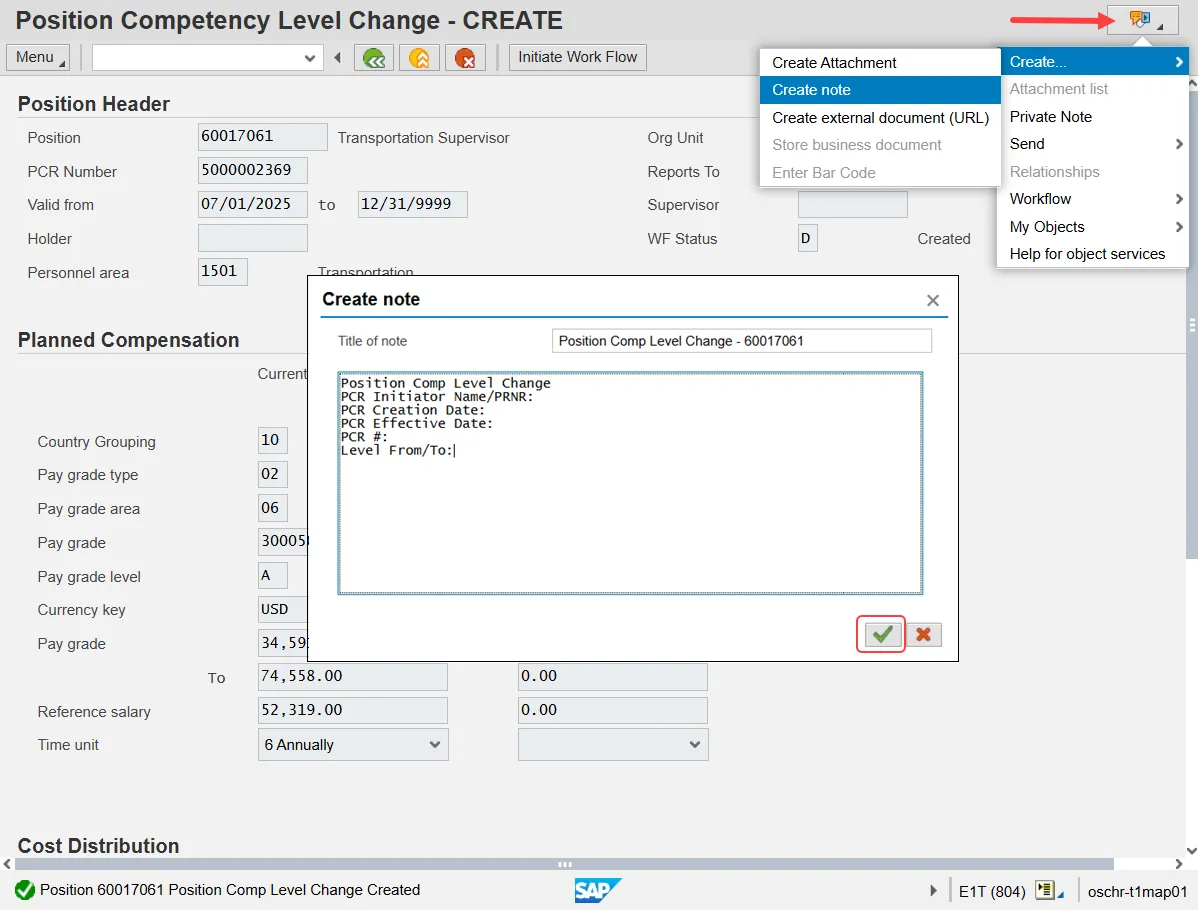
Task: Open the Services for Object icon
Action: pyautogui.click(x=1141, y=19)
